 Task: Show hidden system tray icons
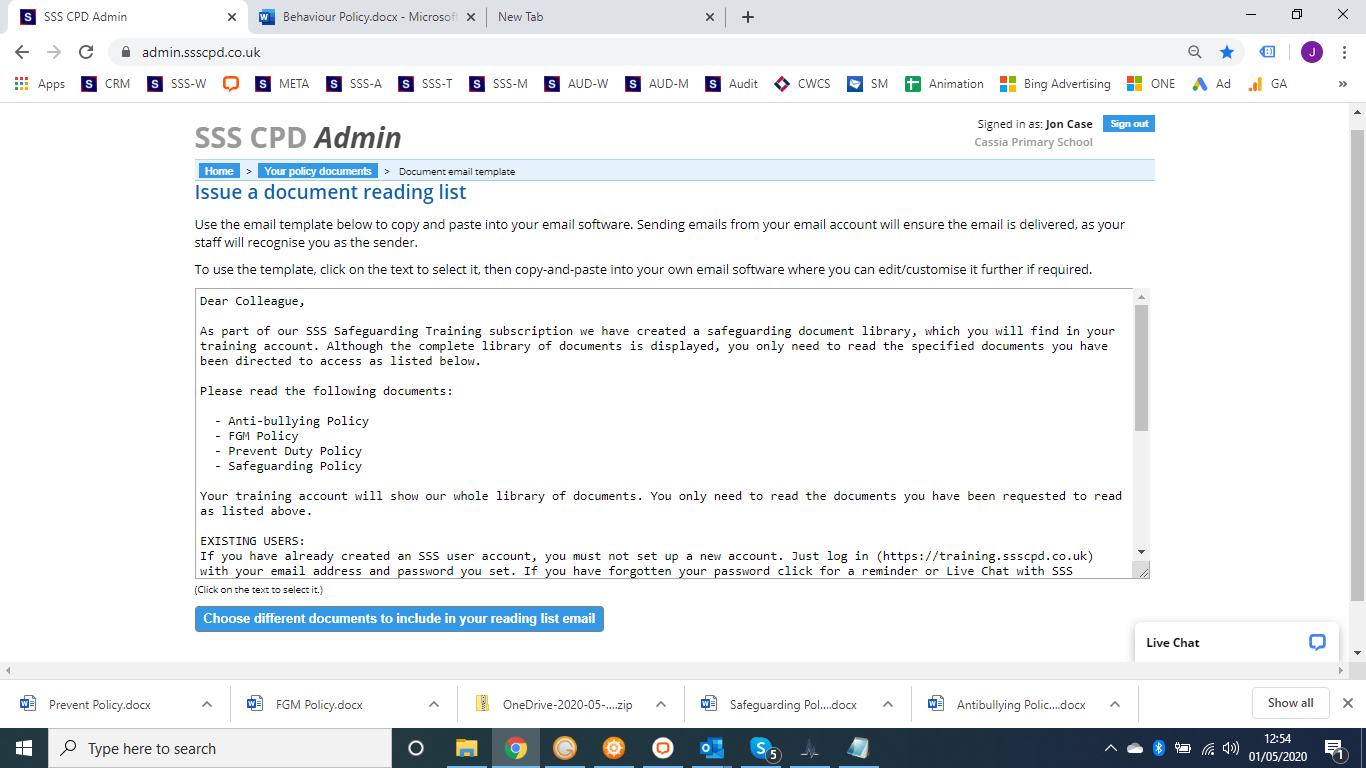pos(1110,748)
